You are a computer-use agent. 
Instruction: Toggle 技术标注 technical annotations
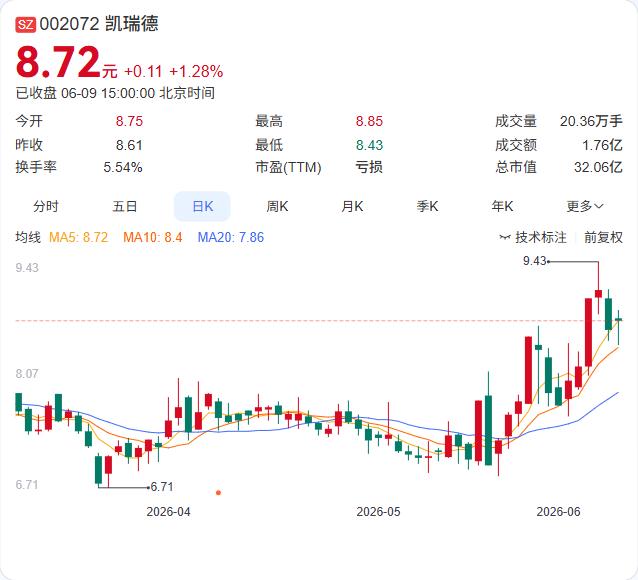coord(540,237)
